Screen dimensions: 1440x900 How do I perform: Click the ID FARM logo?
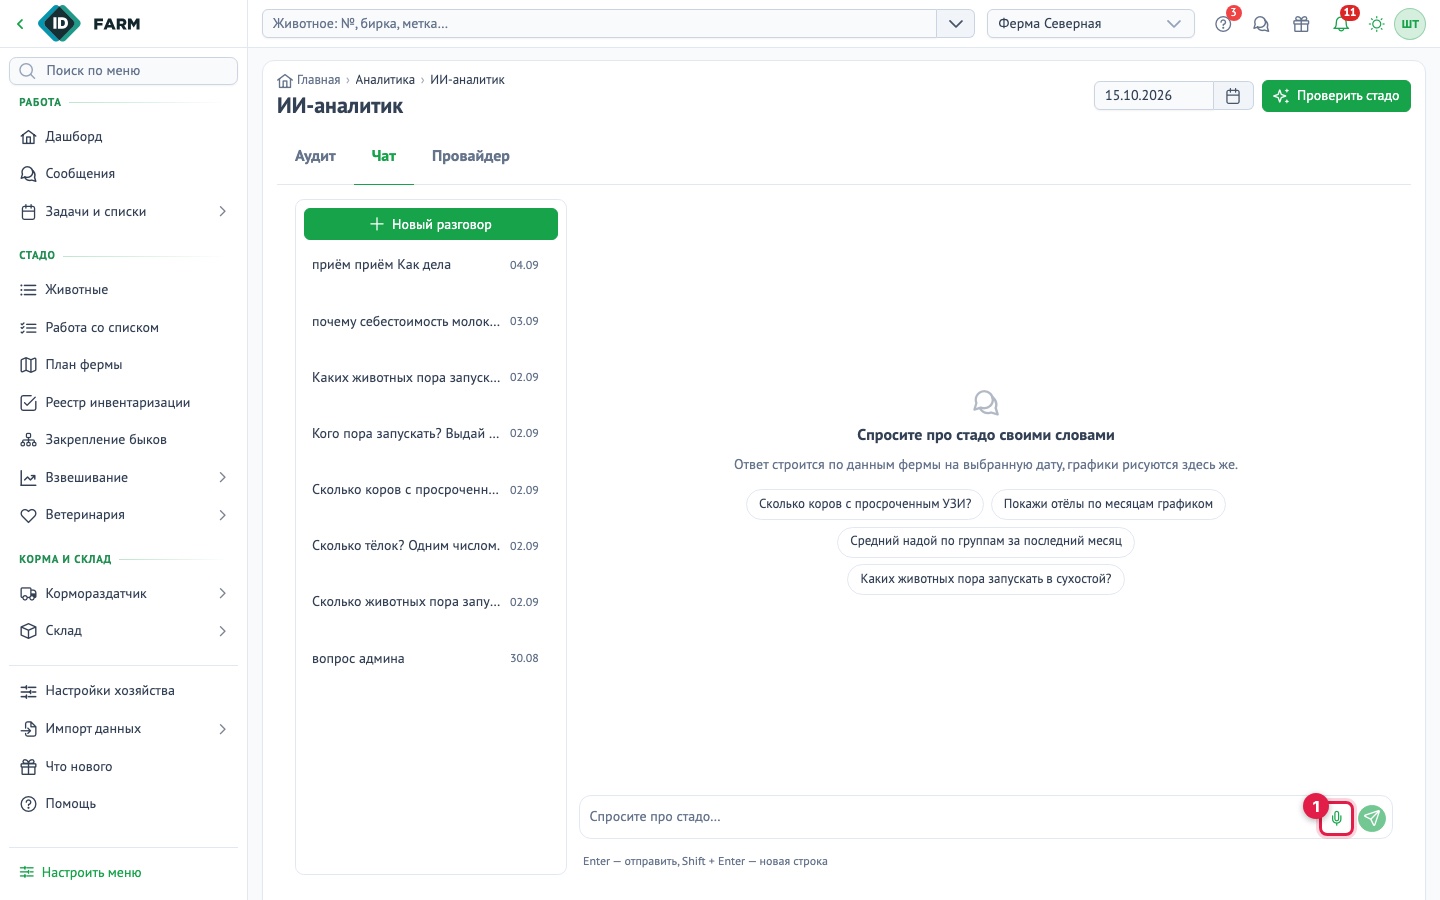[90, 24]
